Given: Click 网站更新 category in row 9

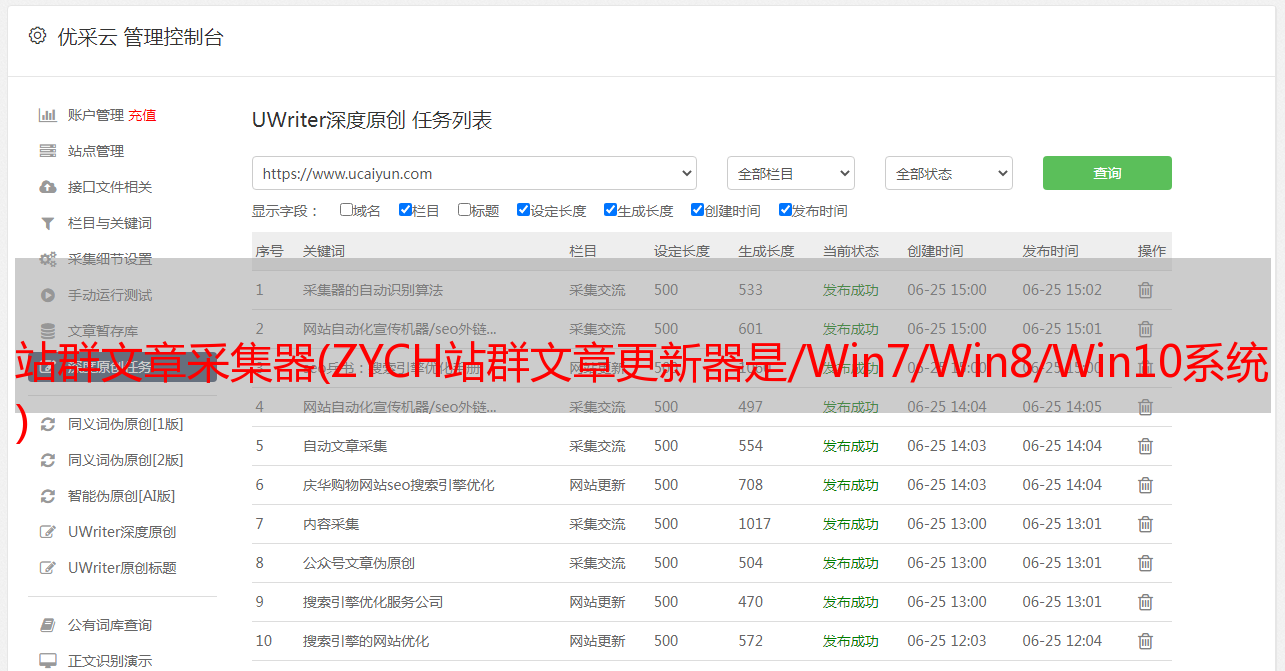Looking at the screenshot, I should pyautogui.click(x=597, y=602).
